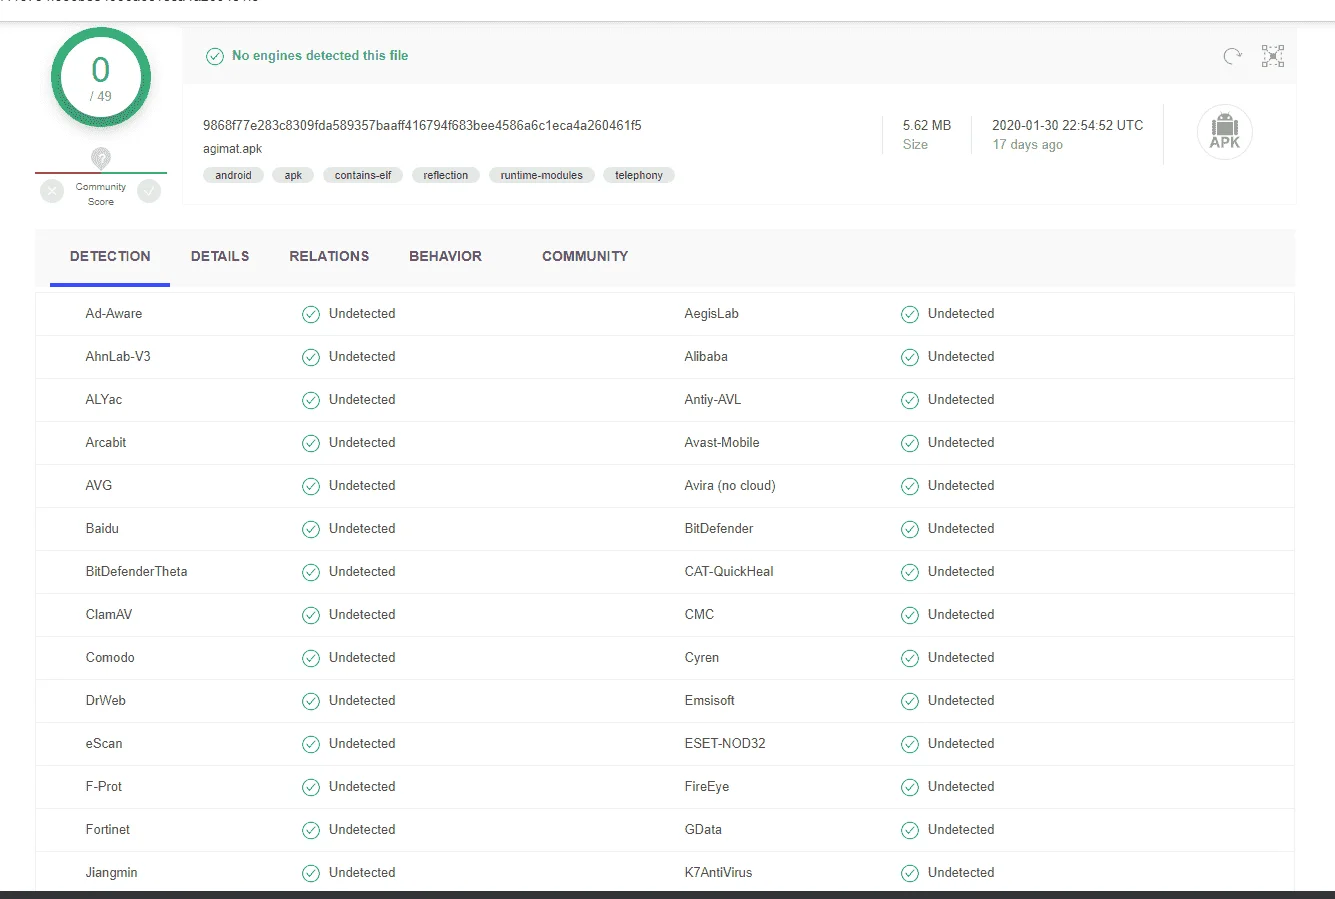1335x899 pixels.
Task: Click the apk tag
Action: point(293,175)
